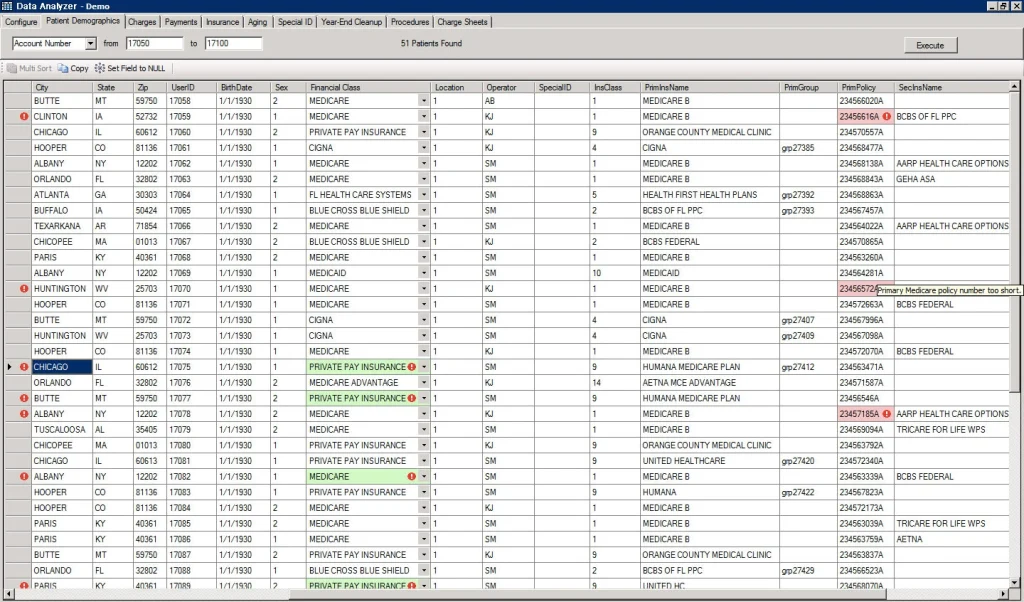Image resolution: width=1024 pixels, height=602 pixels.
Task: Click the BirthDate column header
Action: tap(244, 87)
